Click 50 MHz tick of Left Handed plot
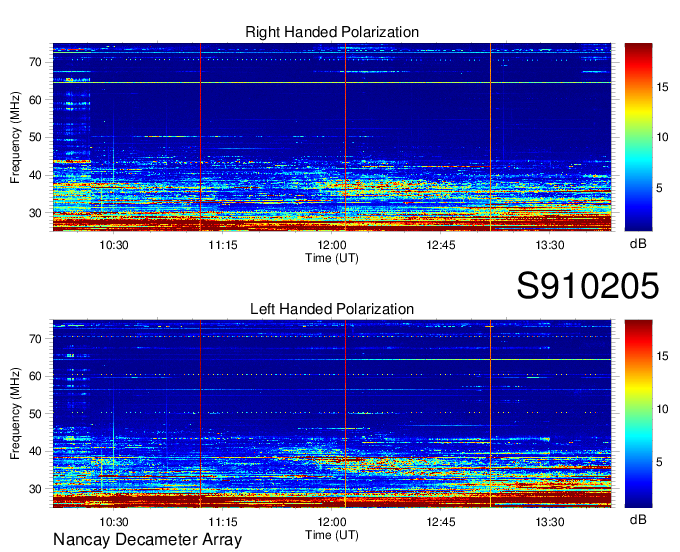This screenshot has height=552, width=680. [36, 414]
